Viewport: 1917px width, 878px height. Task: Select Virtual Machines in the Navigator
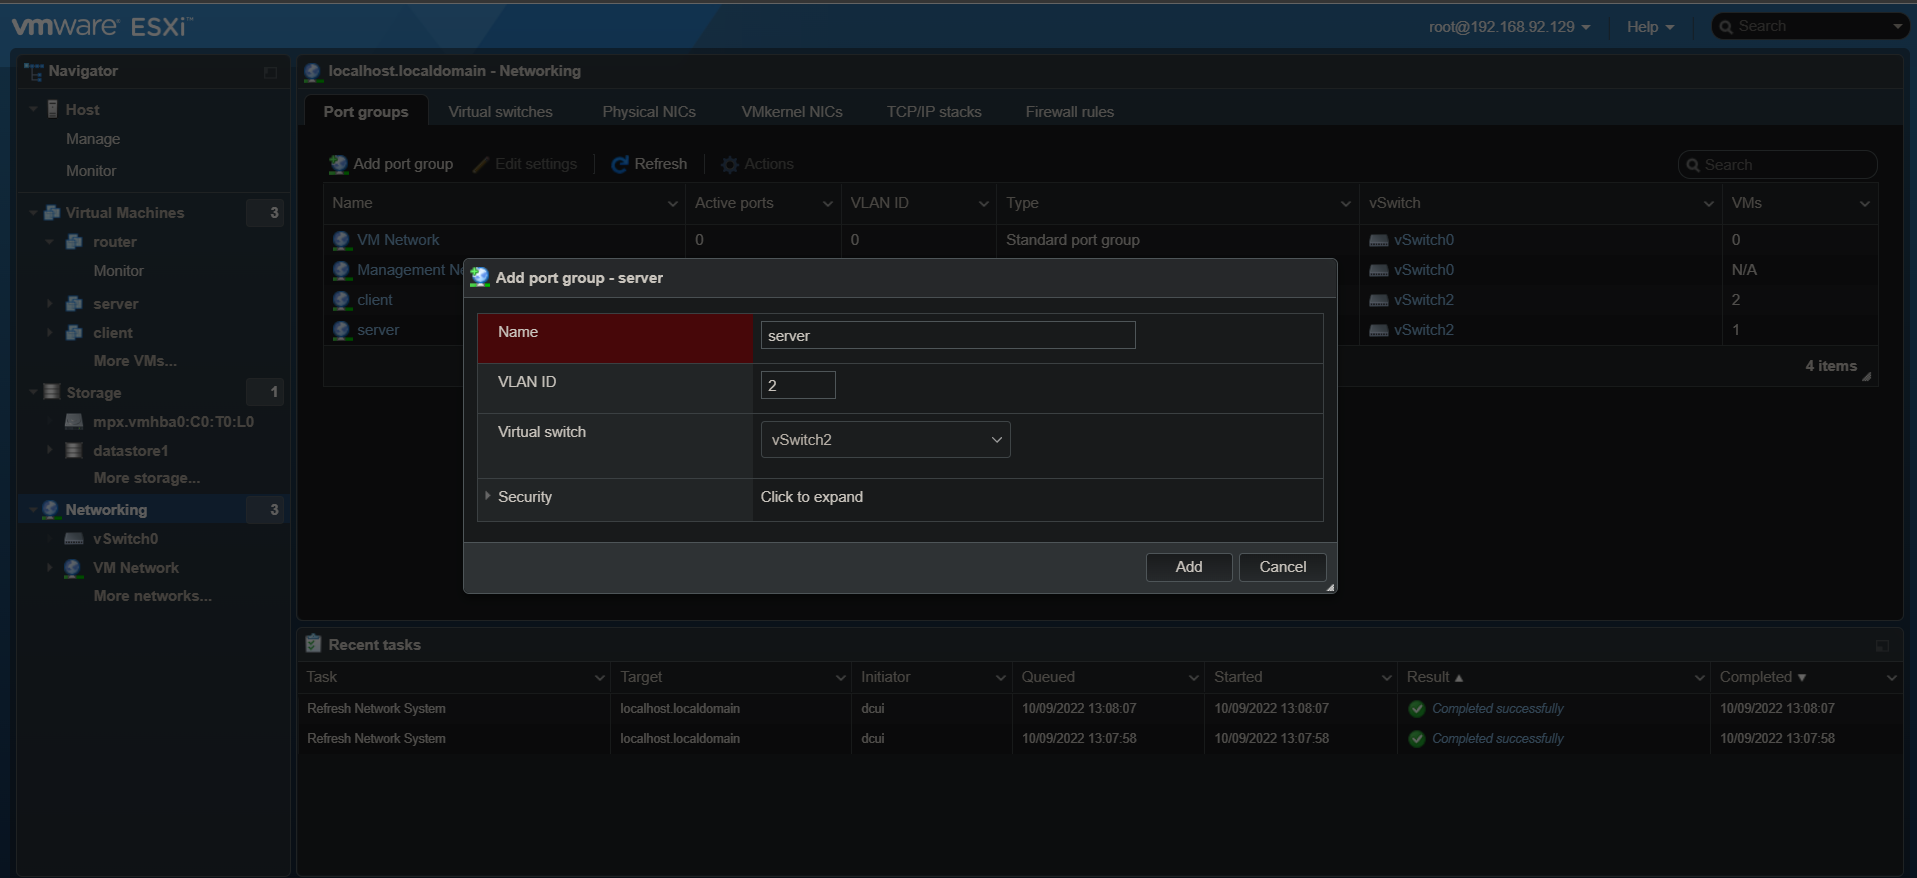click(125, 213)
